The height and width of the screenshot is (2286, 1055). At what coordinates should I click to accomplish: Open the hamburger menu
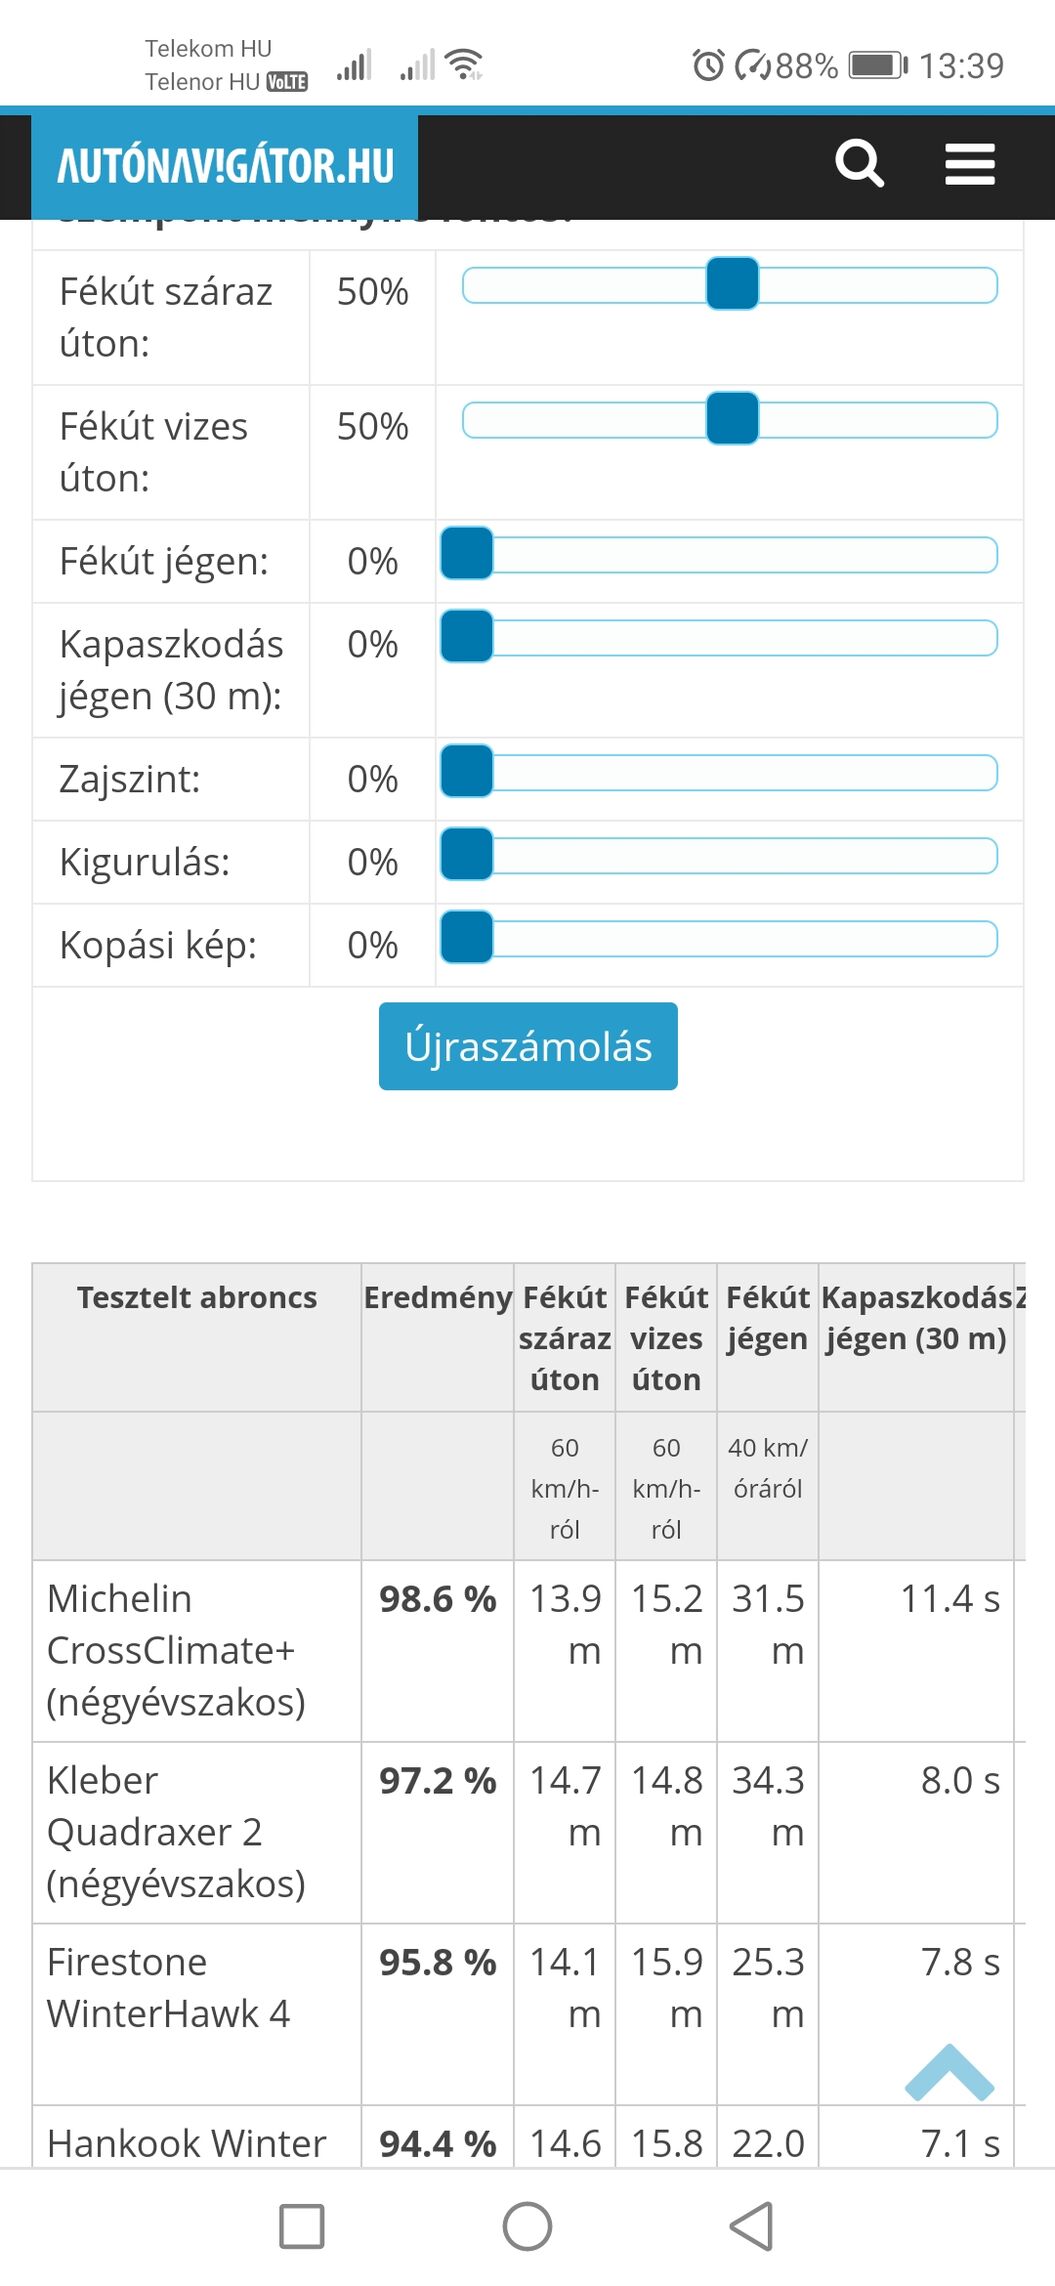[969, 164]
